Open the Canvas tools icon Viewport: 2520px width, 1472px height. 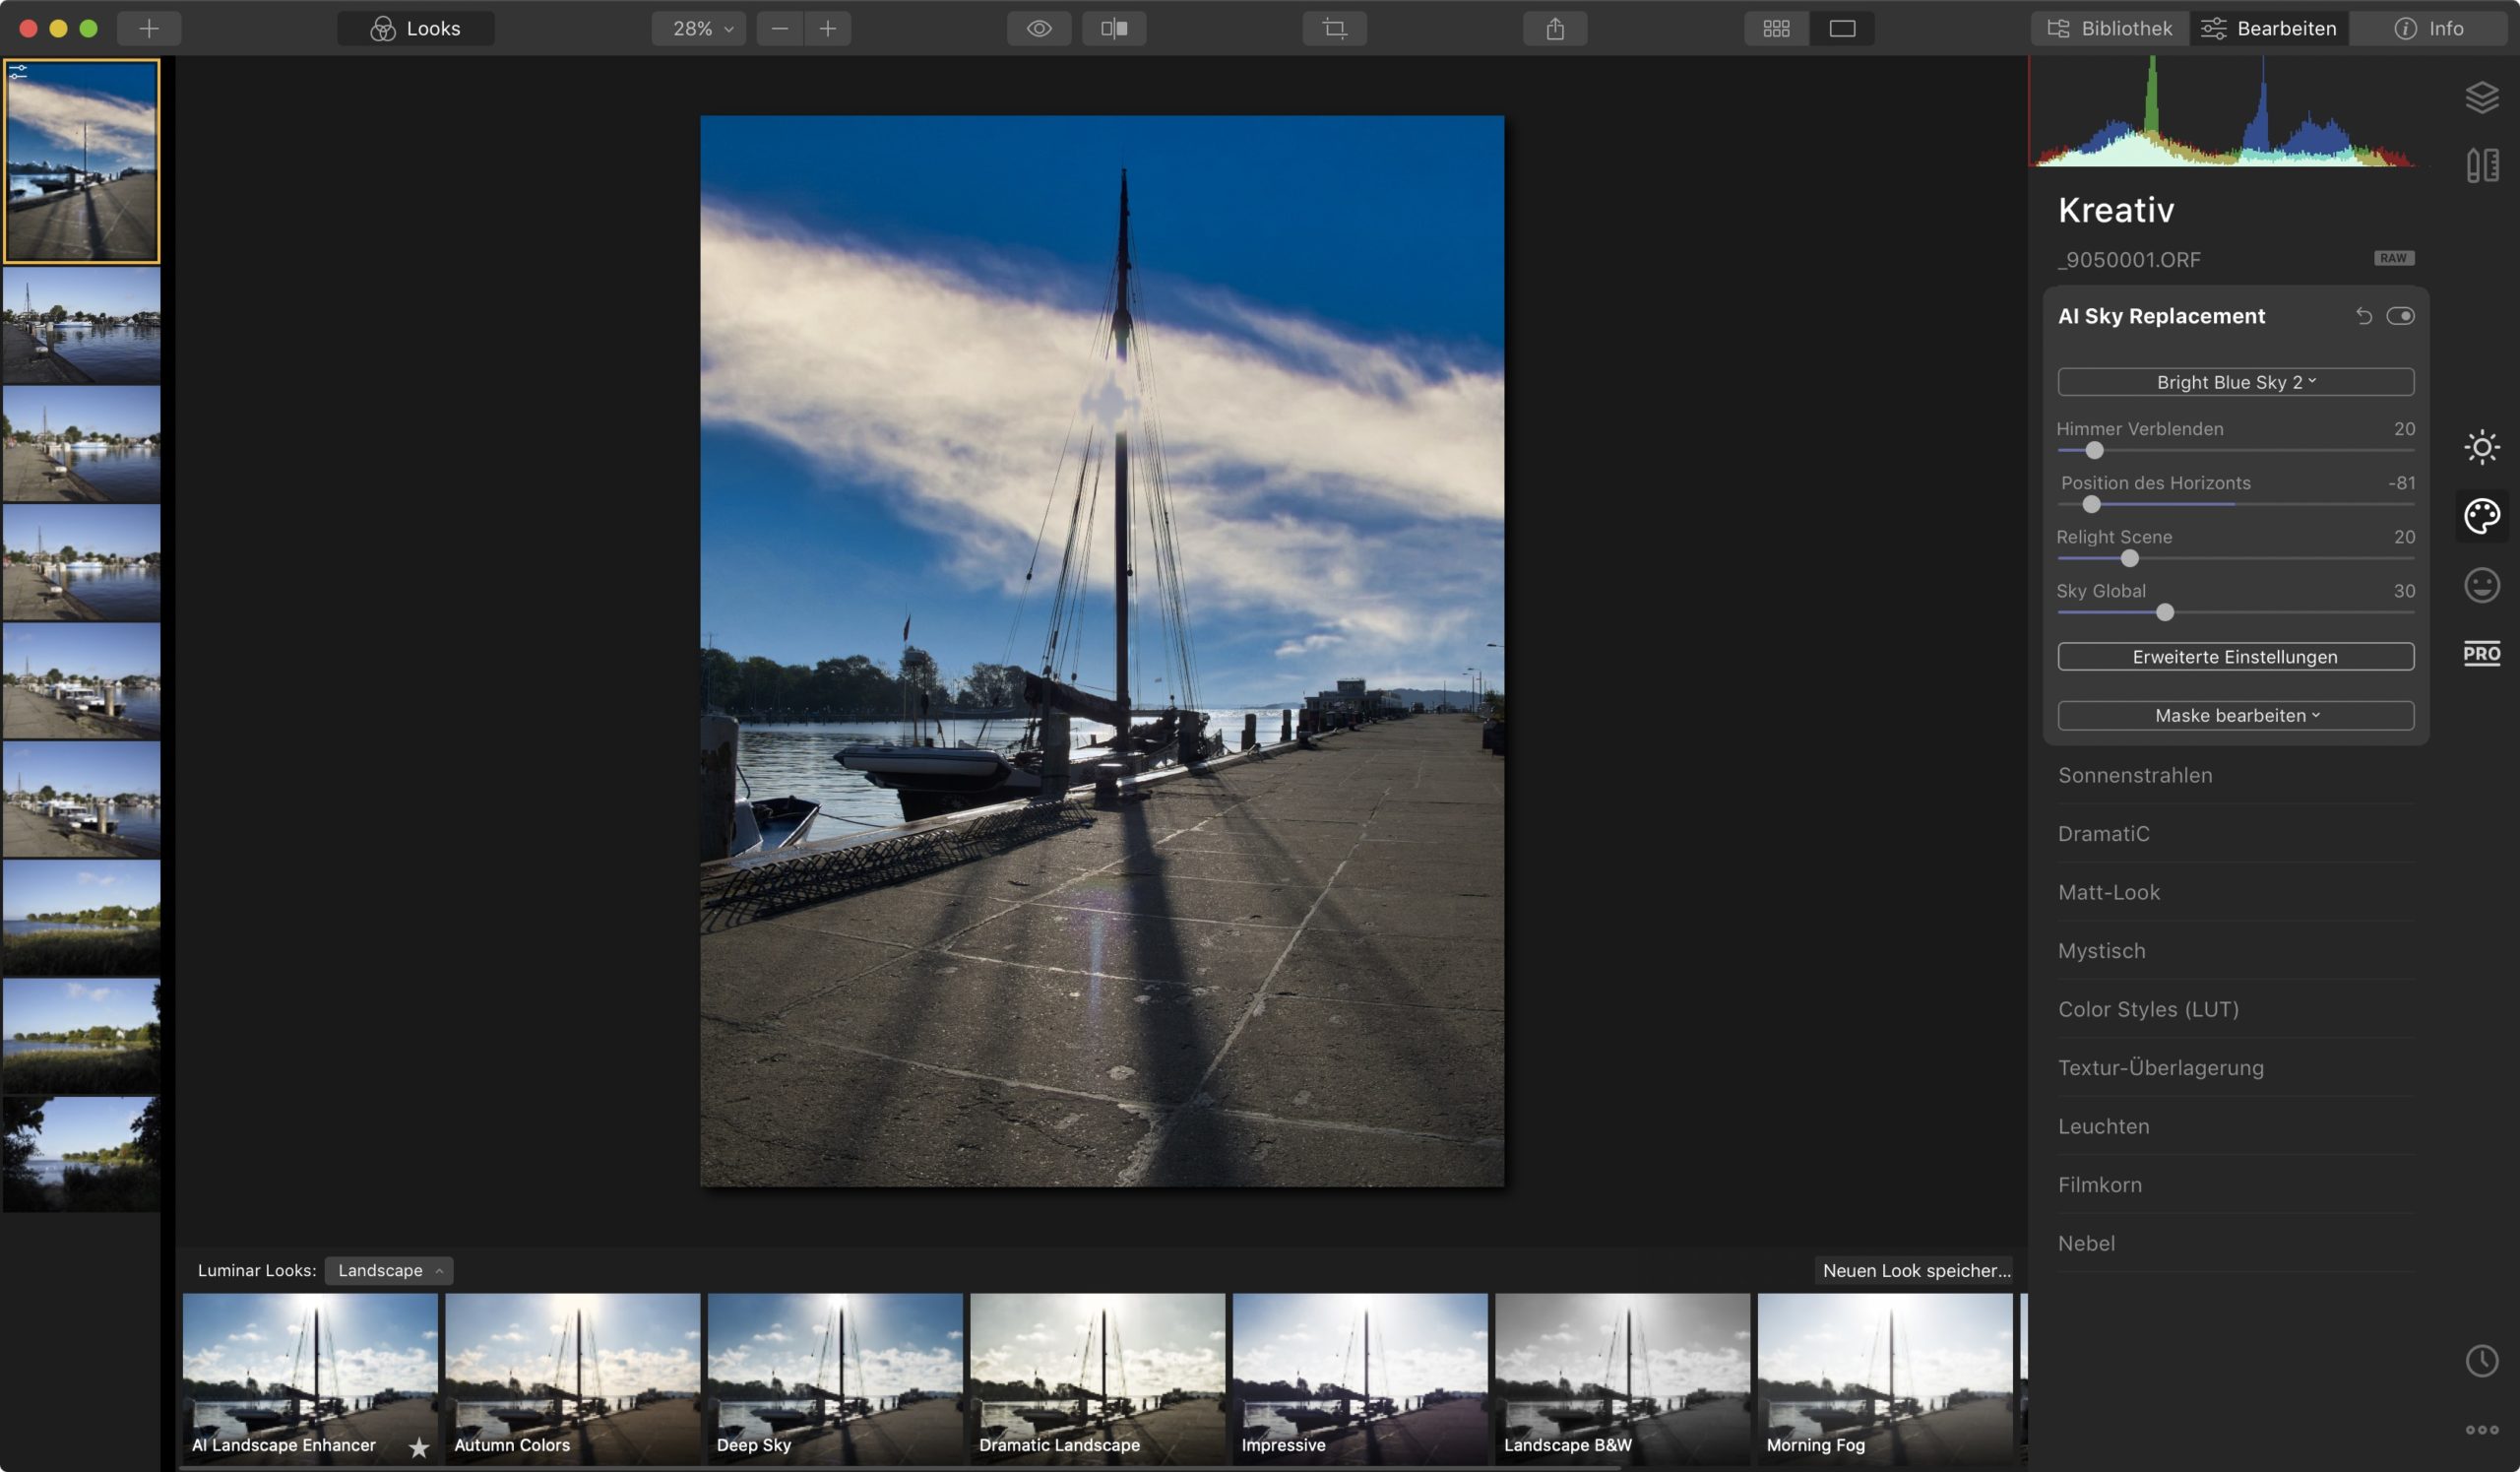click(x=2482, y=165)
